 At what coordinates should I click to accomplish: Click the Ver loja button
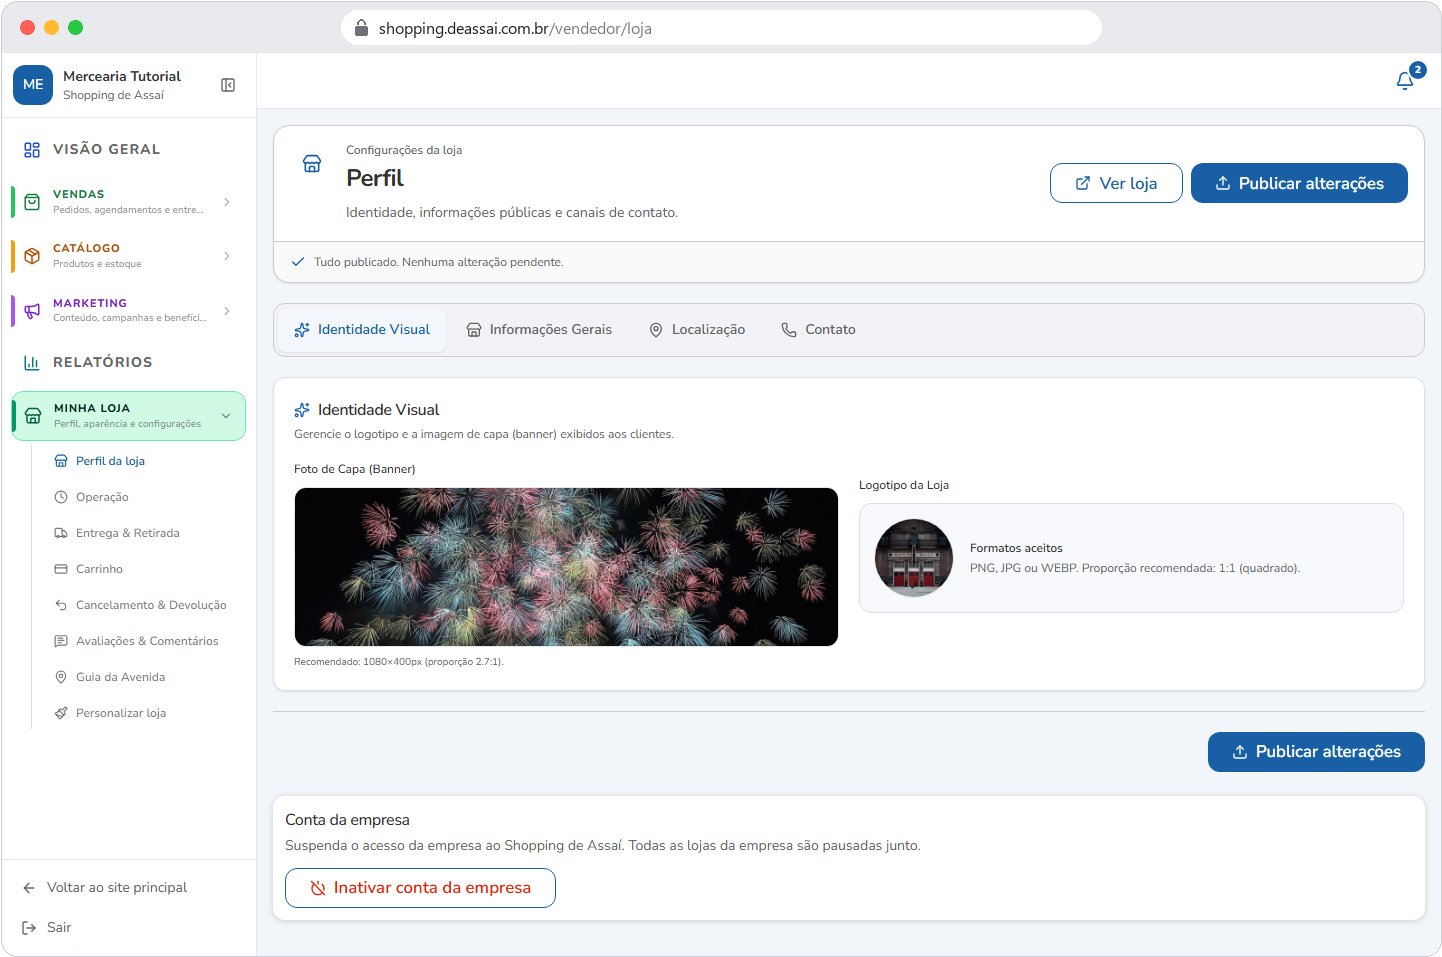click(x=1116, y=183)
